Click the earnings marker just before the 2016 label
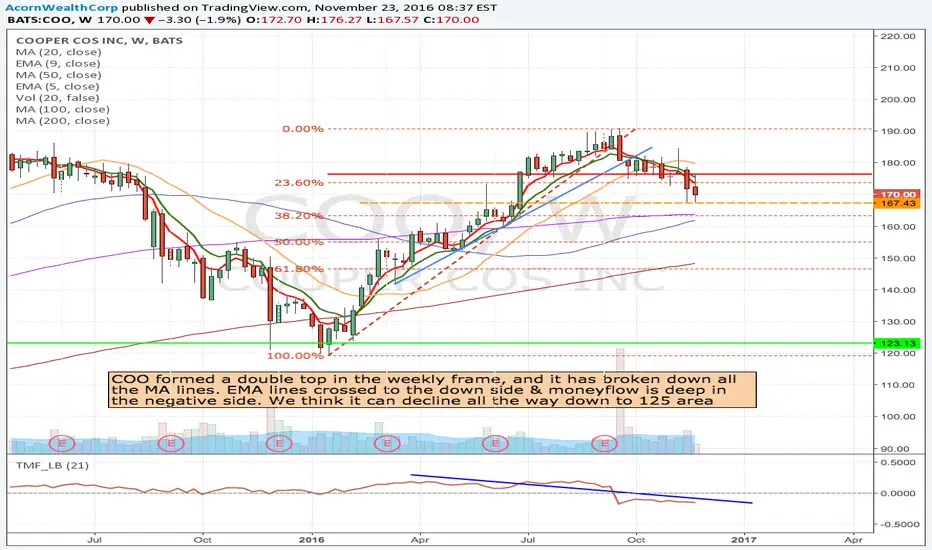Viewport: 932px width, 550px height. coord(279,443)
